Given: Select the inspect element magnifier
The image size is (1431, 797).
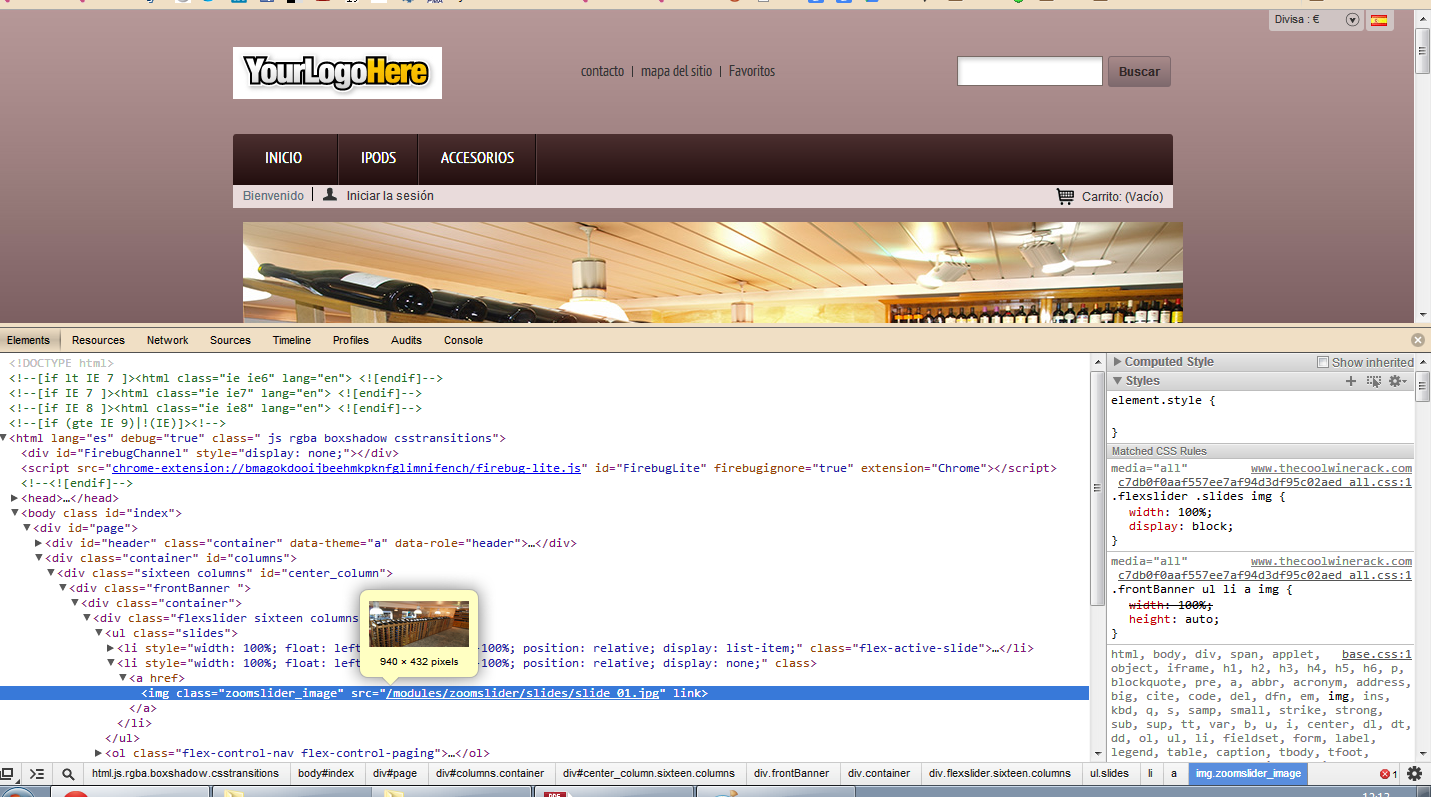Looking at the screenshot, I should [68, 773].
